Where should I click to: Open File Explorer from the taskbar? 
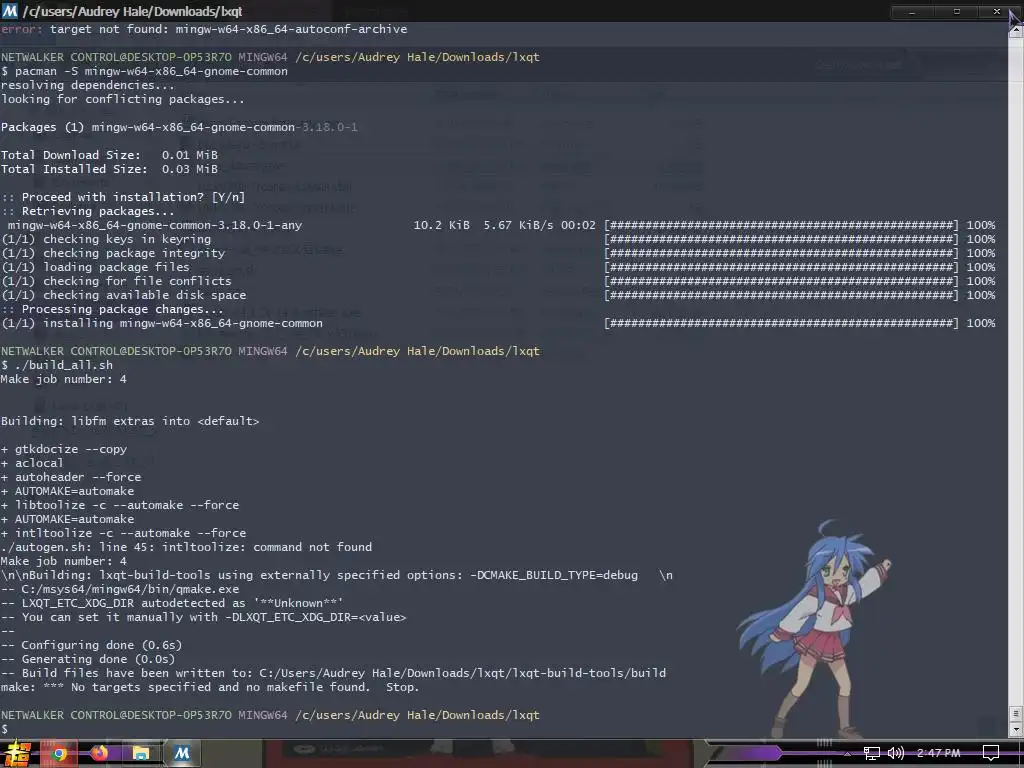coord(140,754)
